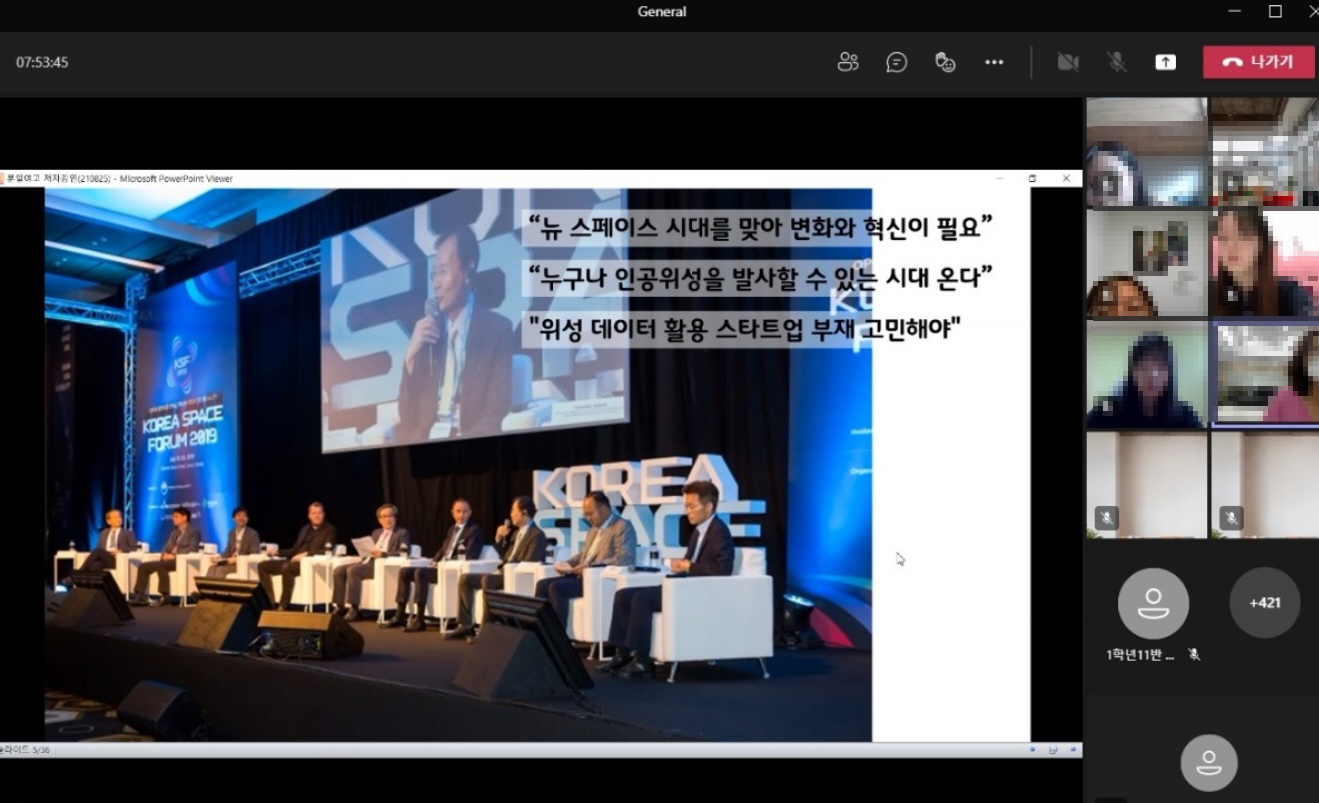
Task: Restore the shared PowerPoint Viewer window
Action: click(x=1033, y=178)
